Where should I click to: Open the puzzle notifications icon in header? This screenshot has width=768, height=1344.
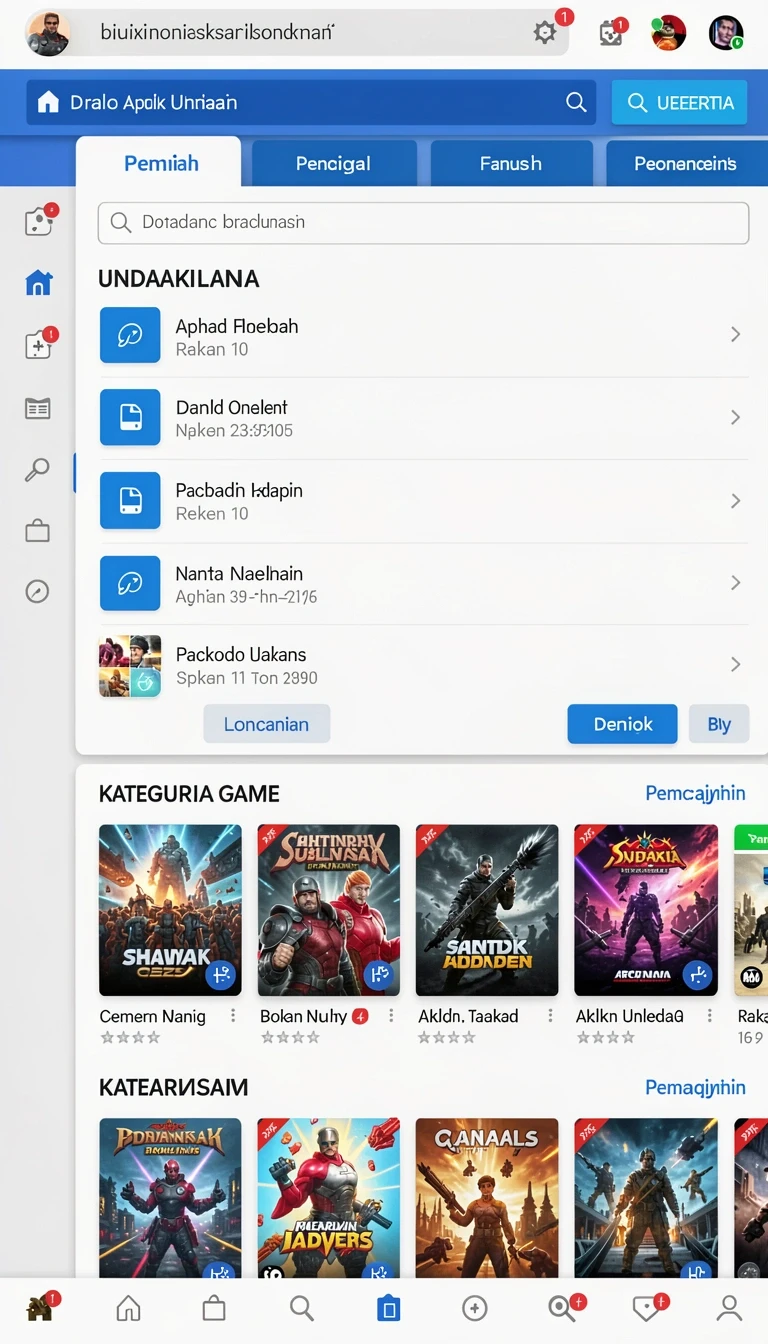(x=610, y=33)
